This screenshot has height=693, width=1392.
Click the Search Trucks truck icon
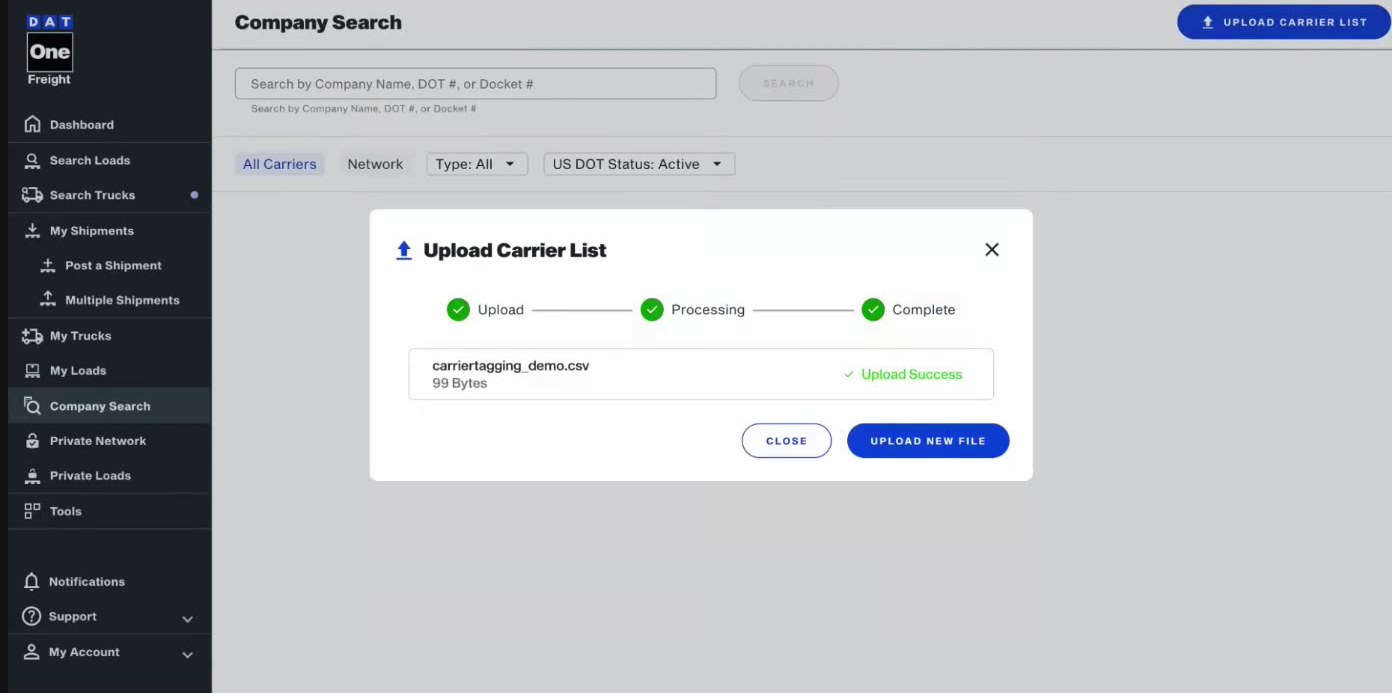[32, 195]
